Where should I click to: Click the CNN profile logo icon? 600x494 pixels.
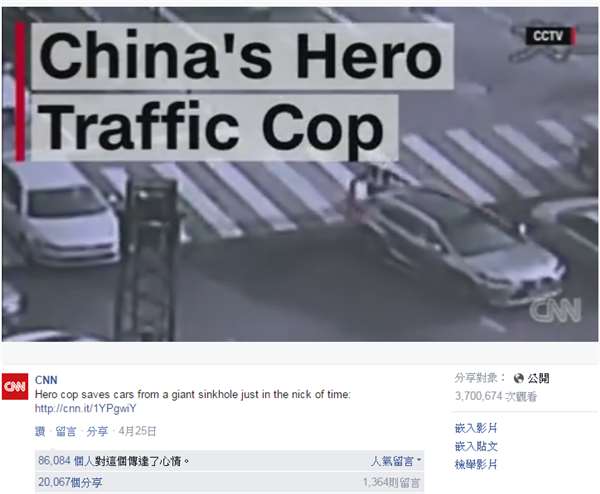(15, 386)
